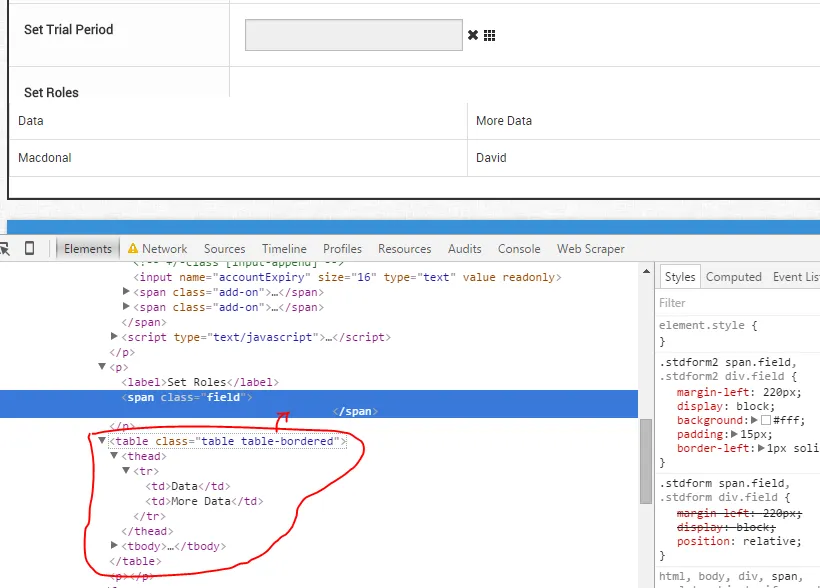
Task: Expand the second span class add-on node
Action: coord(126,306)
